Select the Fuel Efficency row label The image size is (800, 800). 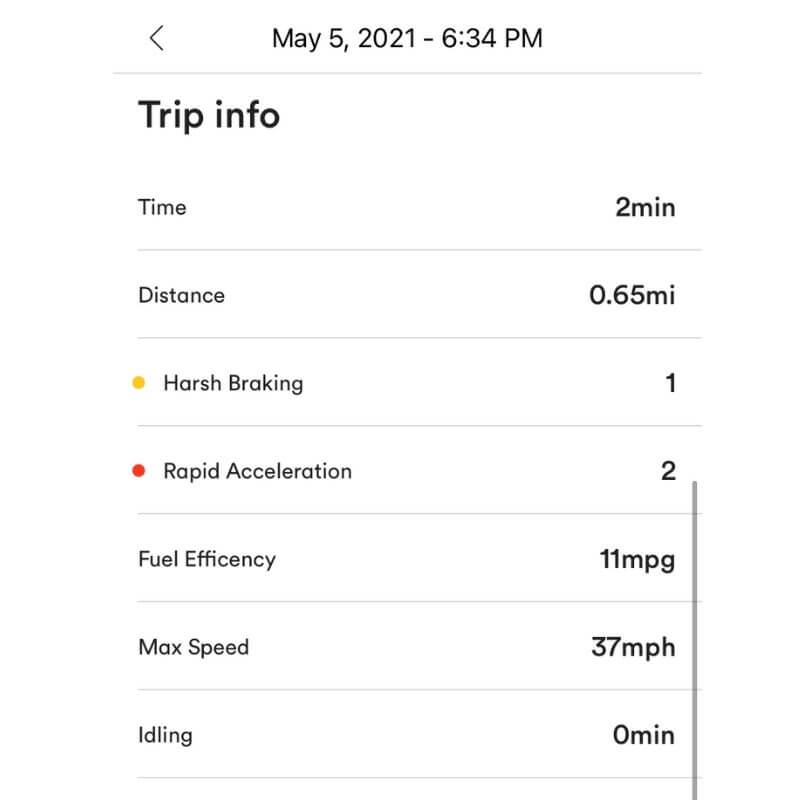(206, 559)
